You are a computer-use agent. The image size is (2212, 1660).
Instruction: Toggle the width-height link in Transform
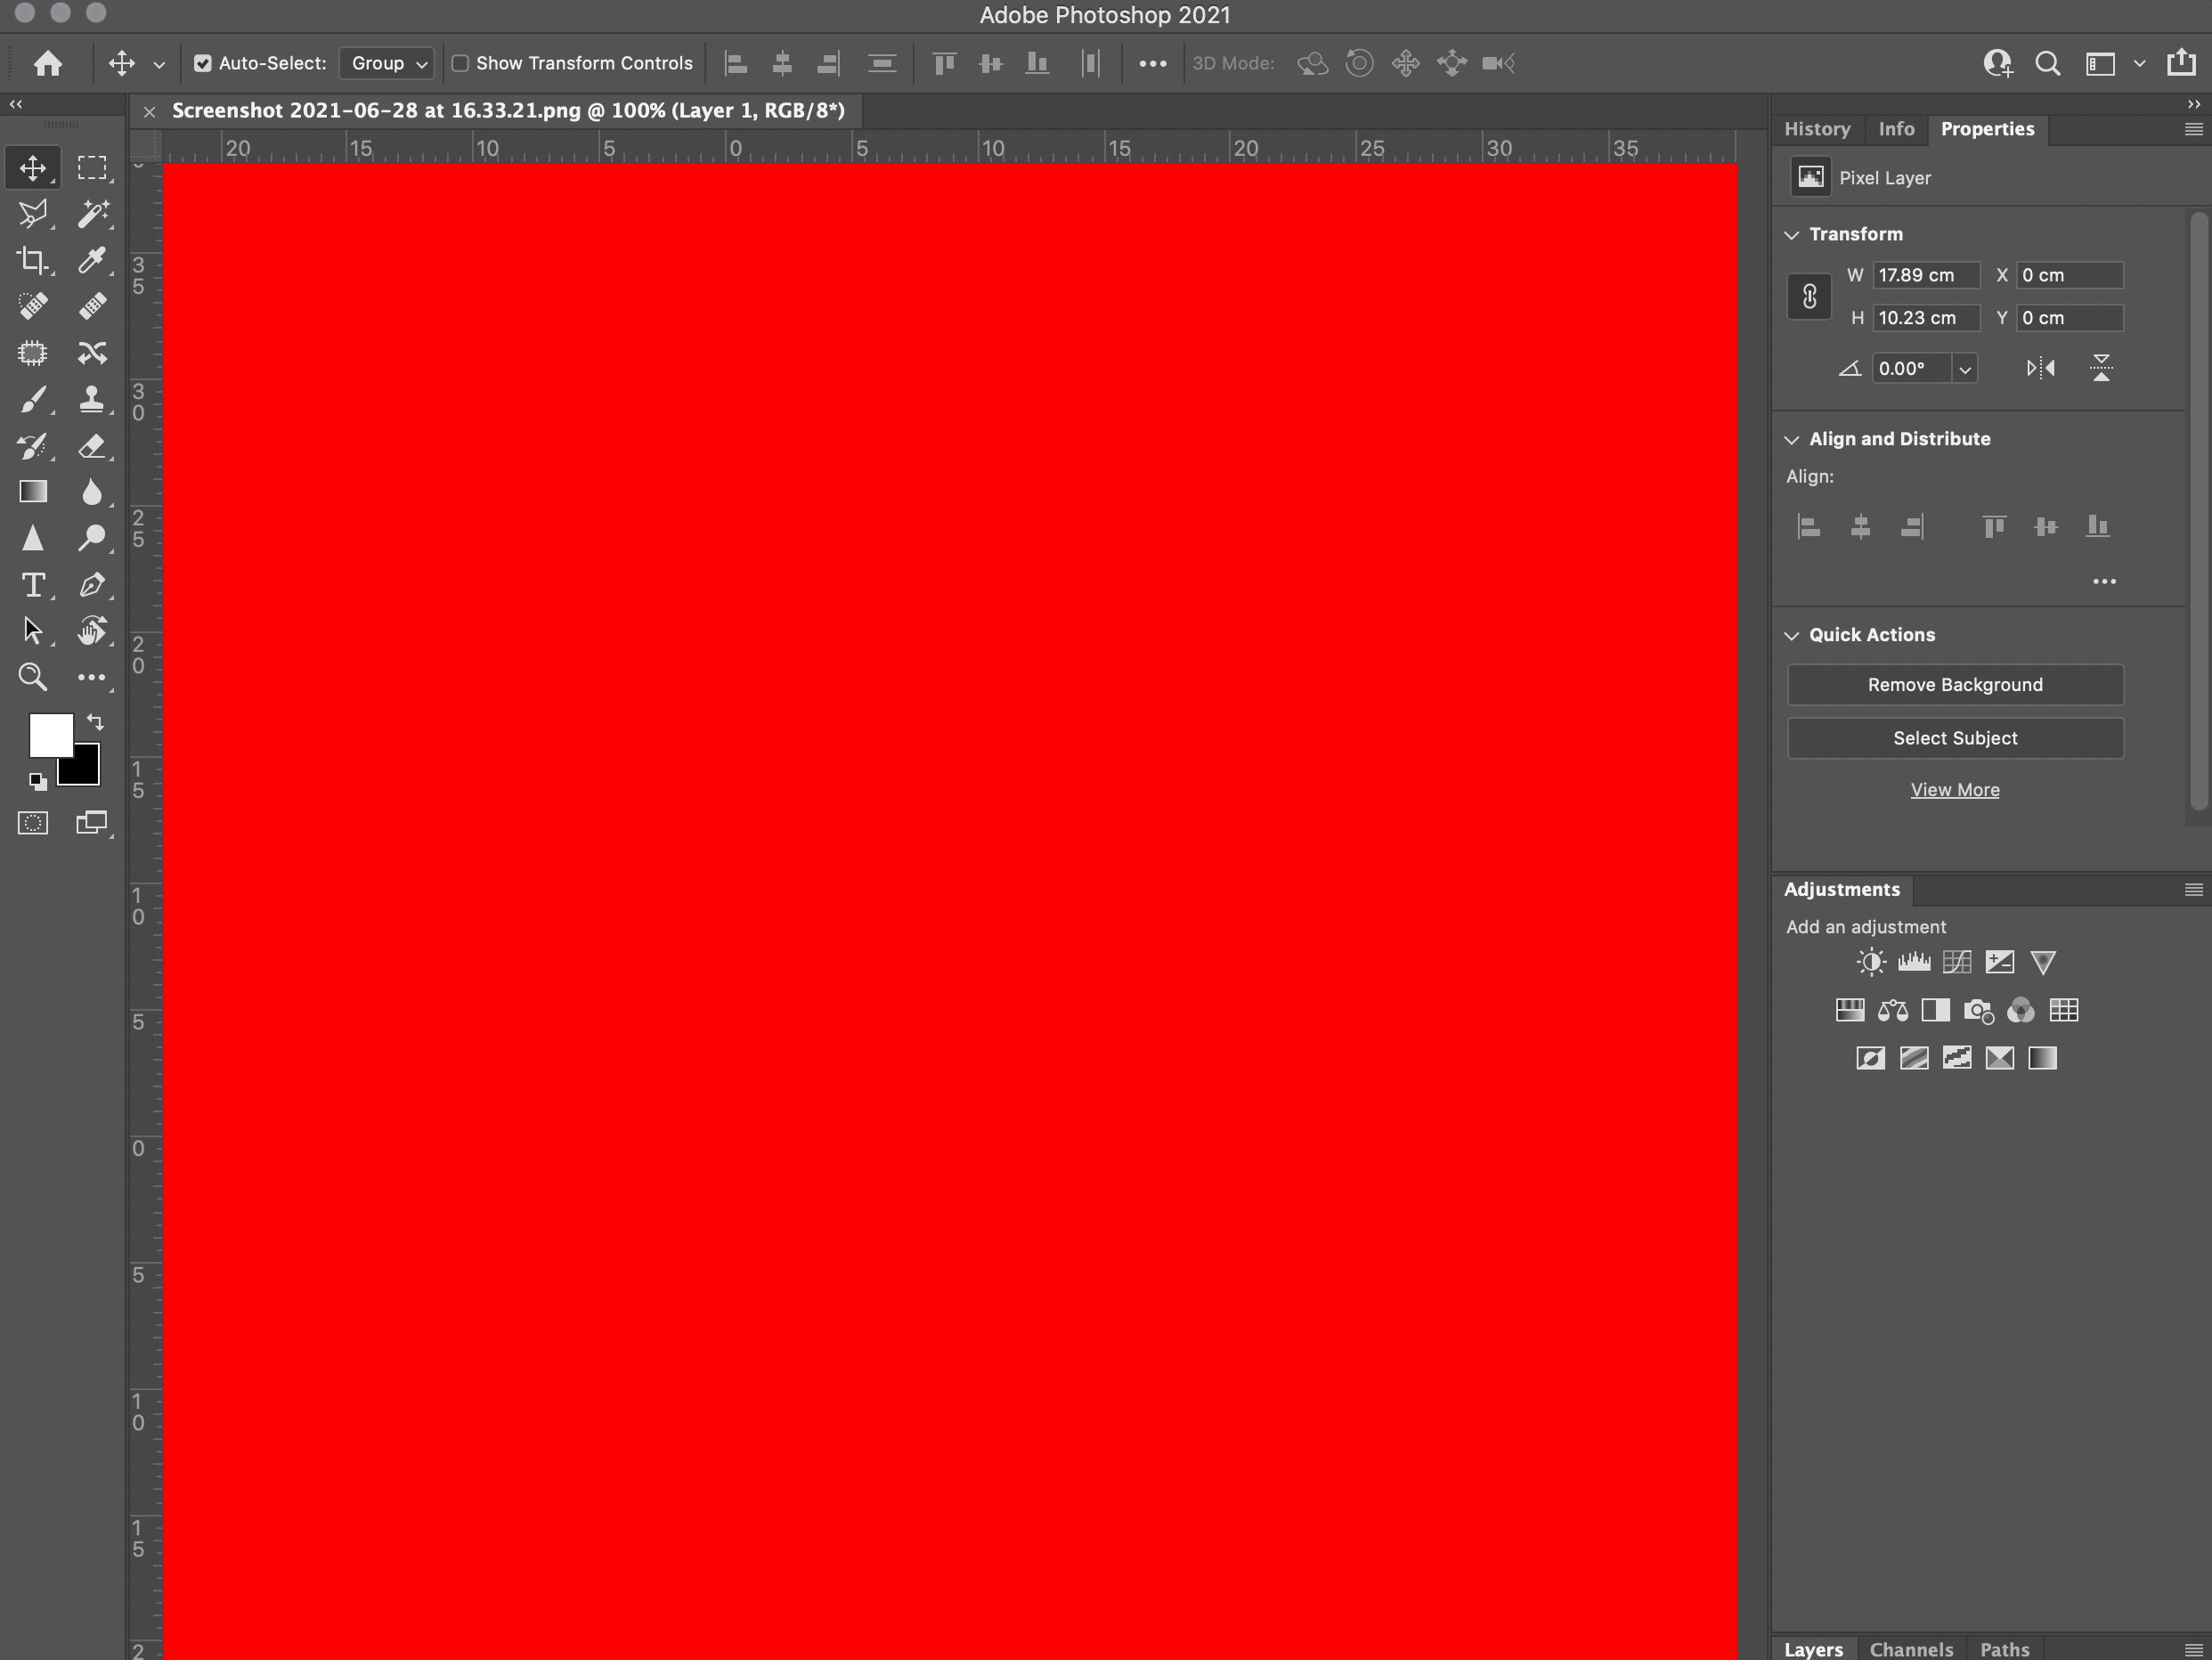1810,296
